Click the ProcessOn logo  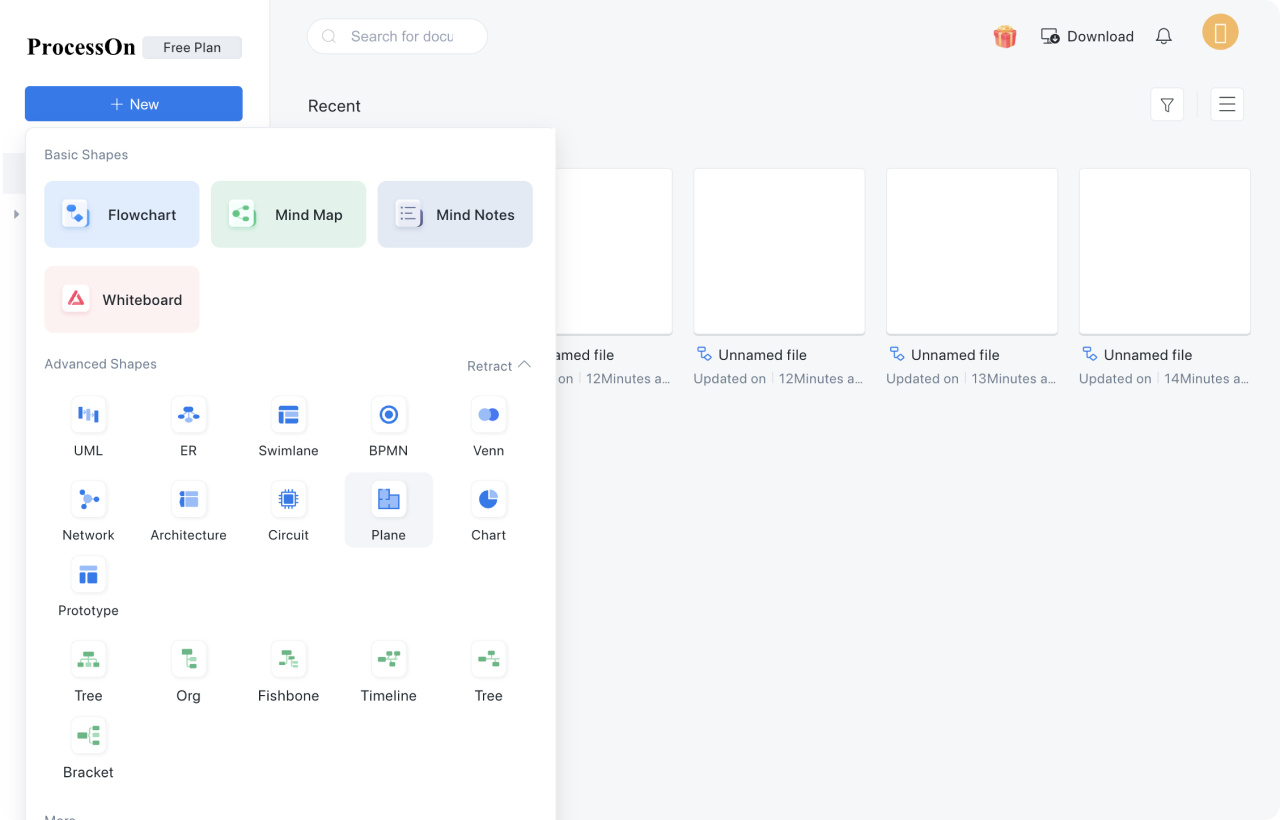click(81, 47)
